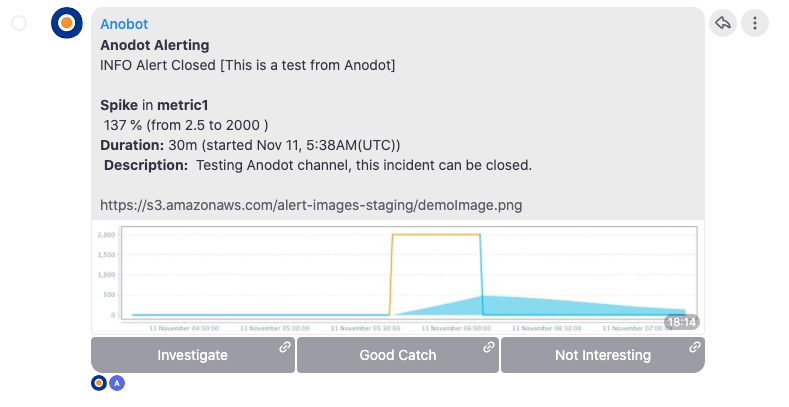Viewport: 789px width, 407px height.
Task: Open the Anobot sender name
Action: (124, 24)
